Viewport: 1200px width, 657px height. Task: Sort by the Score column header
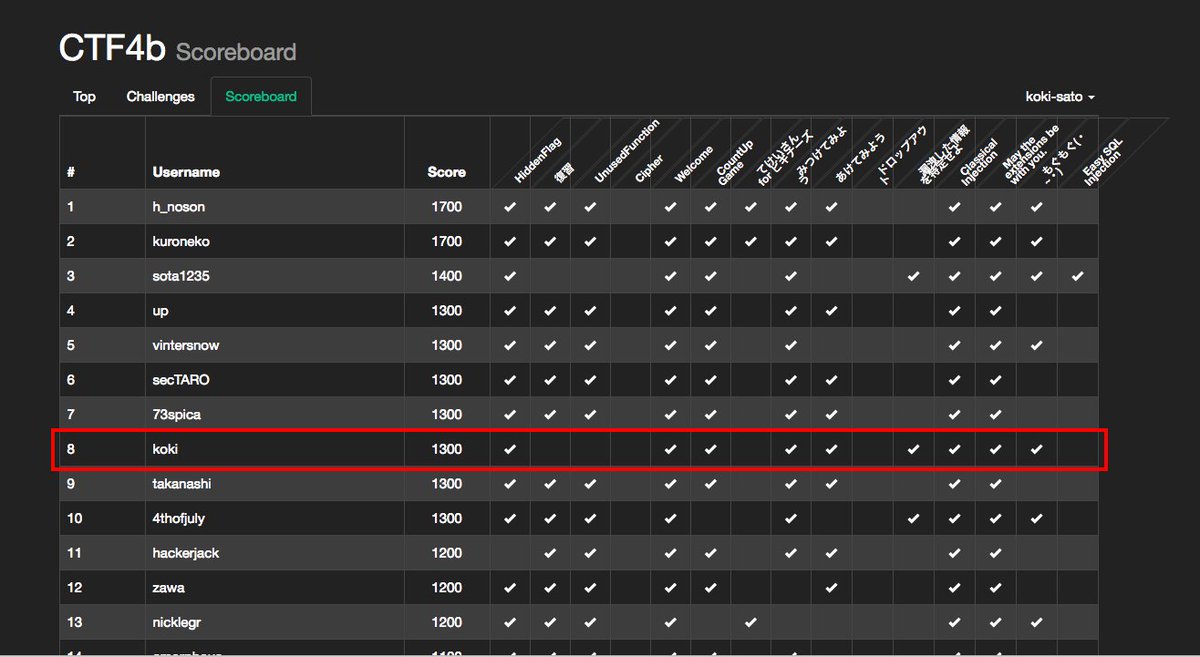pos(446,172)
